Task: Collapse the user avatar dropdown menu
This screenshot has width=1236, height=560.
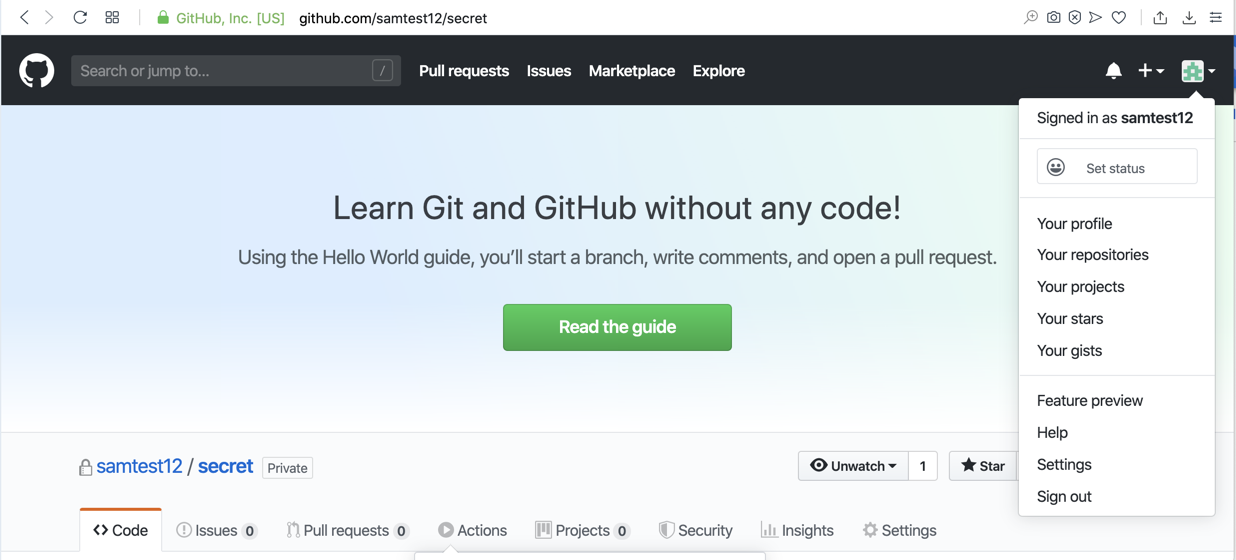Action: point(1197,71)
